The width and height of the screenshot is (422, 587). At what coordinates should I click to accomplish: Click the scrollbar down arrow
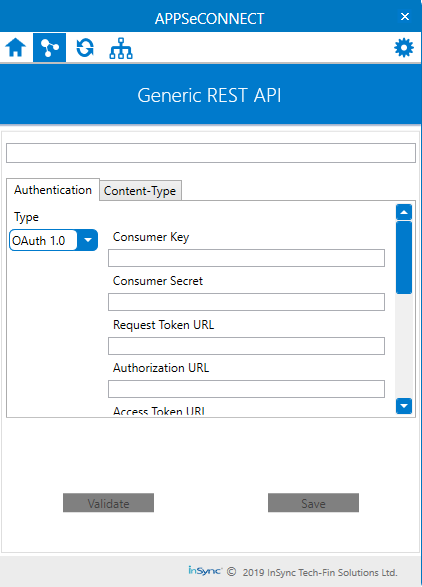pyautogui.click(x=404, y=406)
